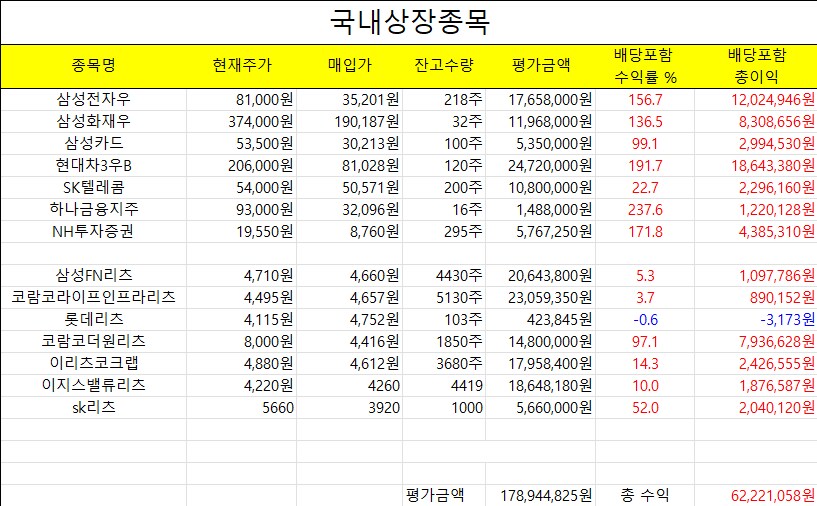
Task: Select the 이리츠코크렙 name cell
Action: pyautogui.click(x=94, y=363)
